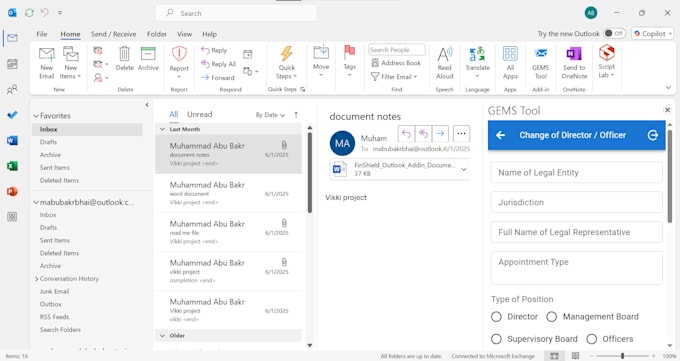Screen dimensions: 680x361
Task: Reverse sort order arrow
Action: 296,115
